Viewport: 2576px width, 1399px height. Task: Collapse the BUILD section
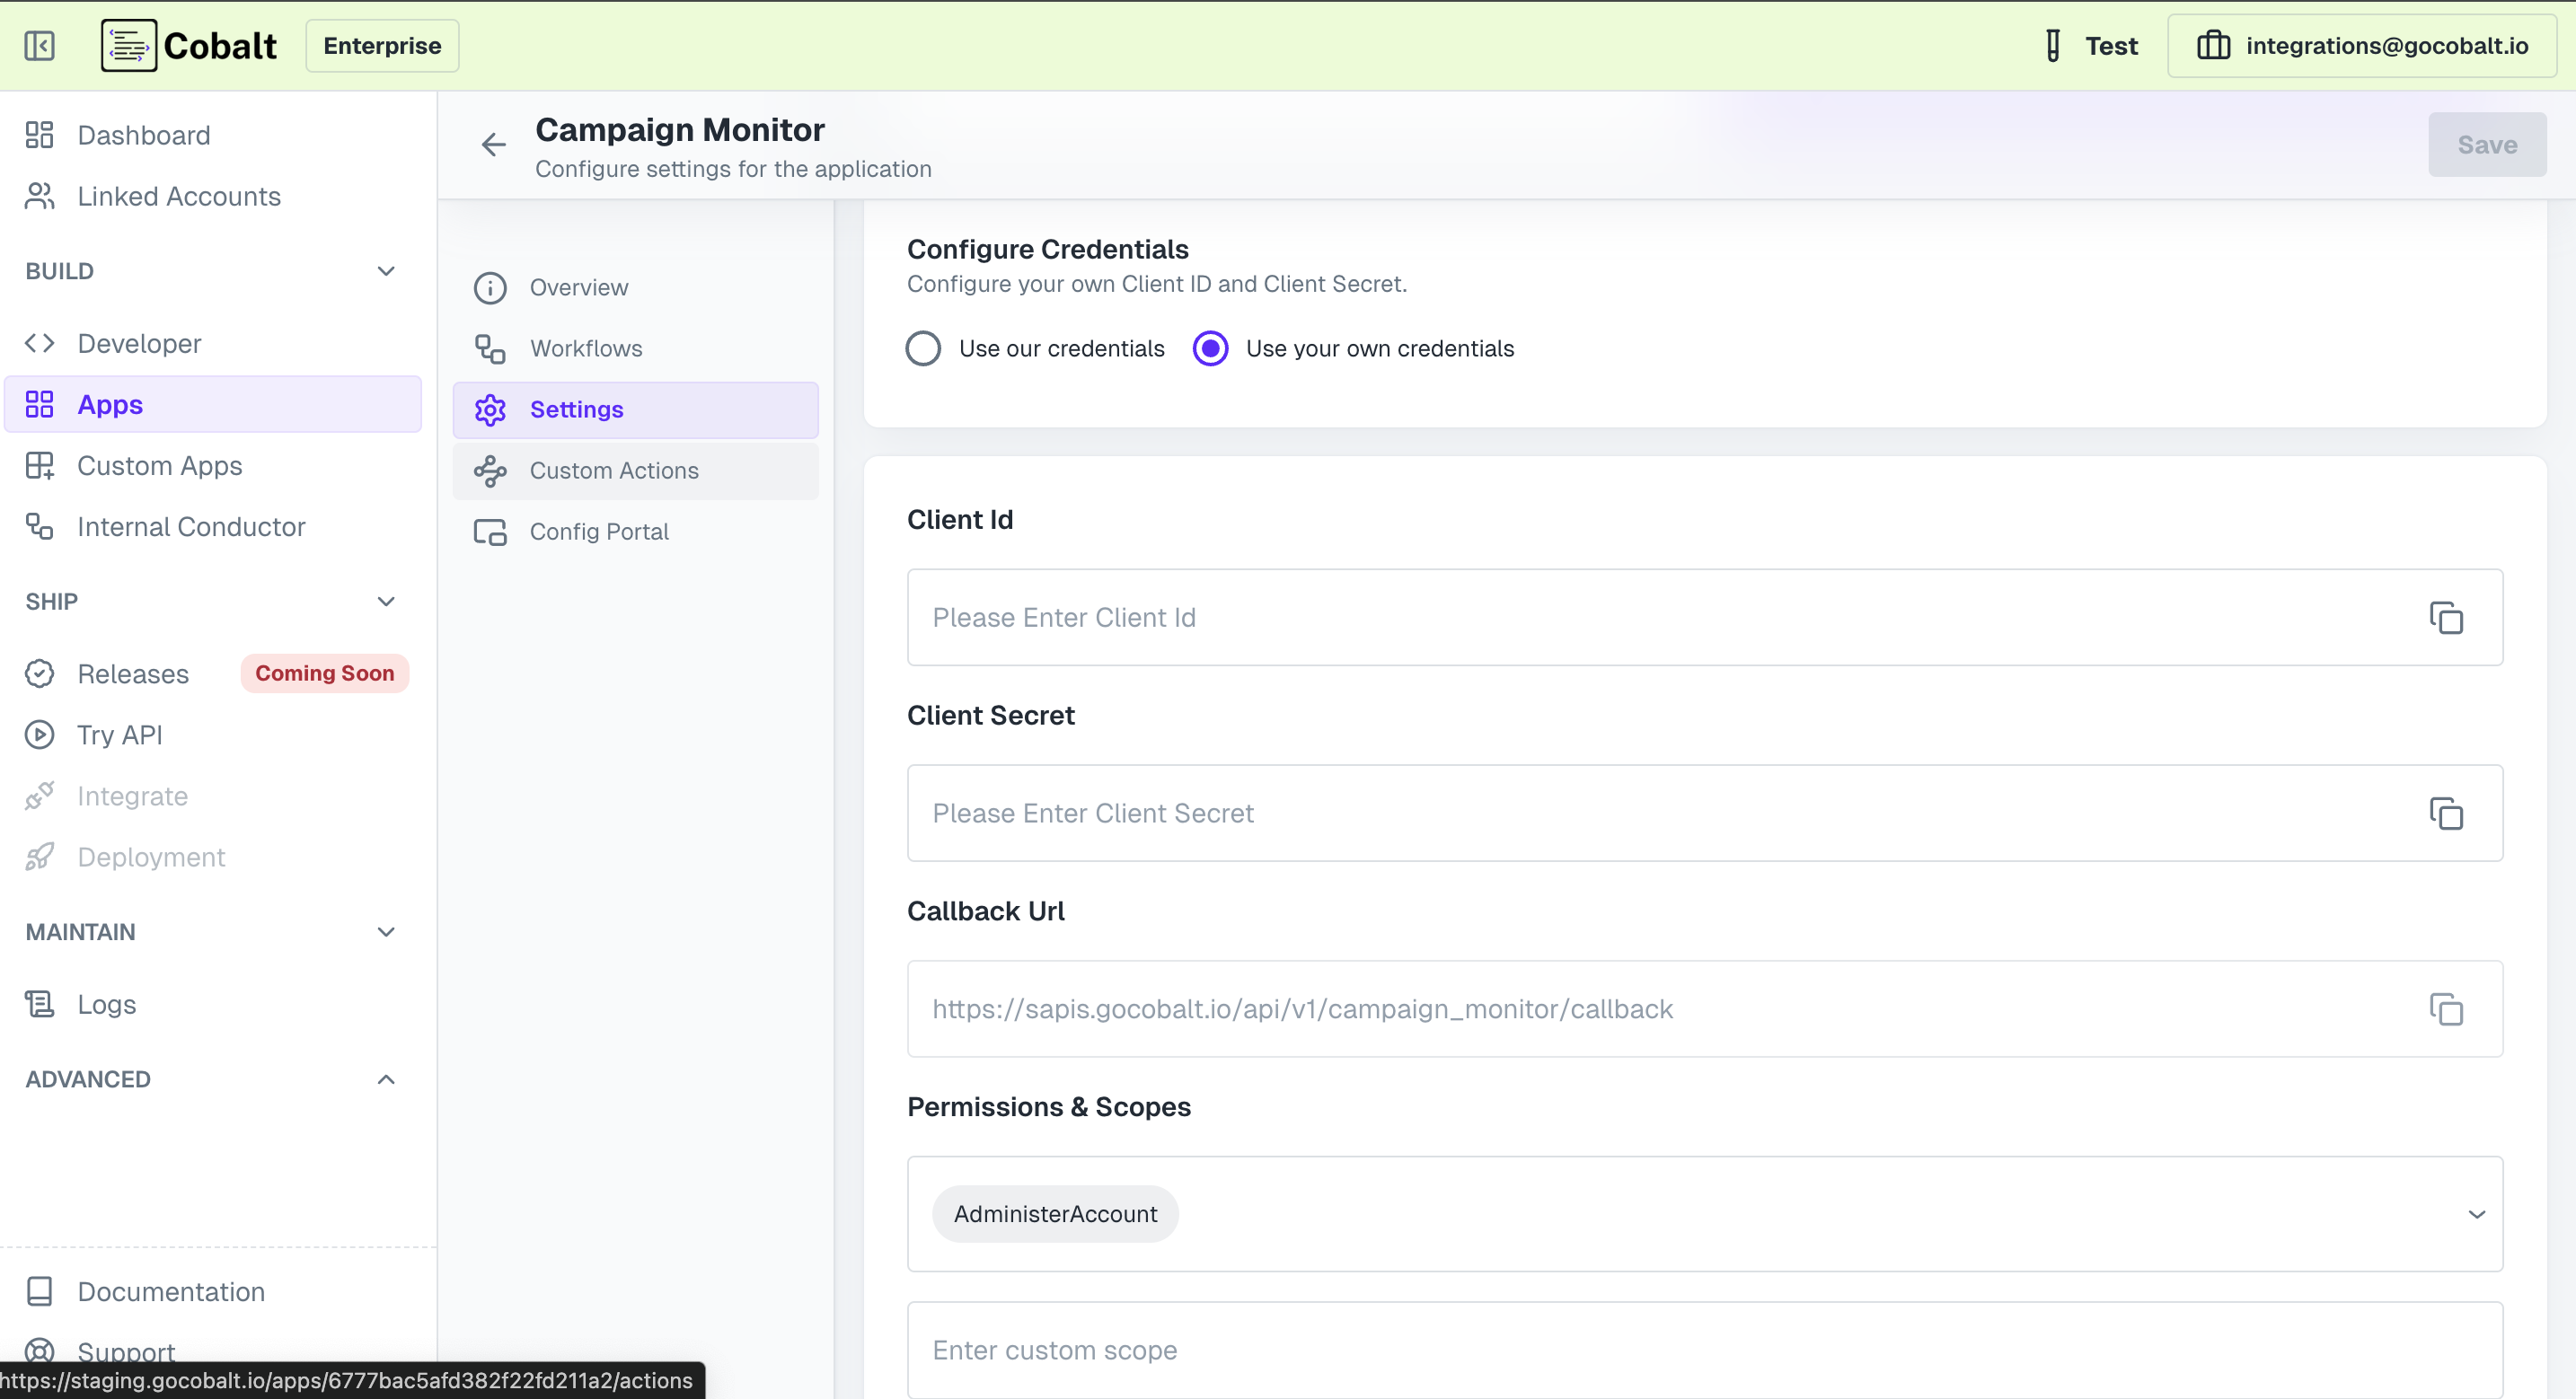pyautogui.click(x=386, y=271)
